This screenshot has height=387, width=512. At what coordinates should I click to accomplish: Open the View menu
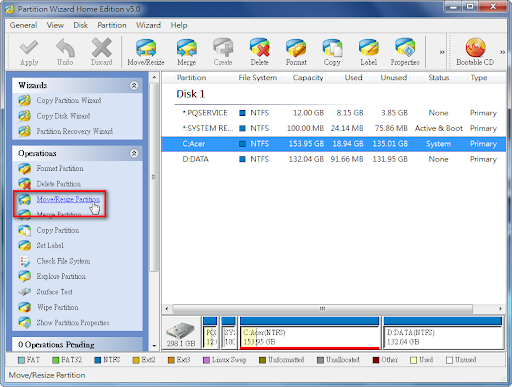pyautogui.click(x=55, y=25)
